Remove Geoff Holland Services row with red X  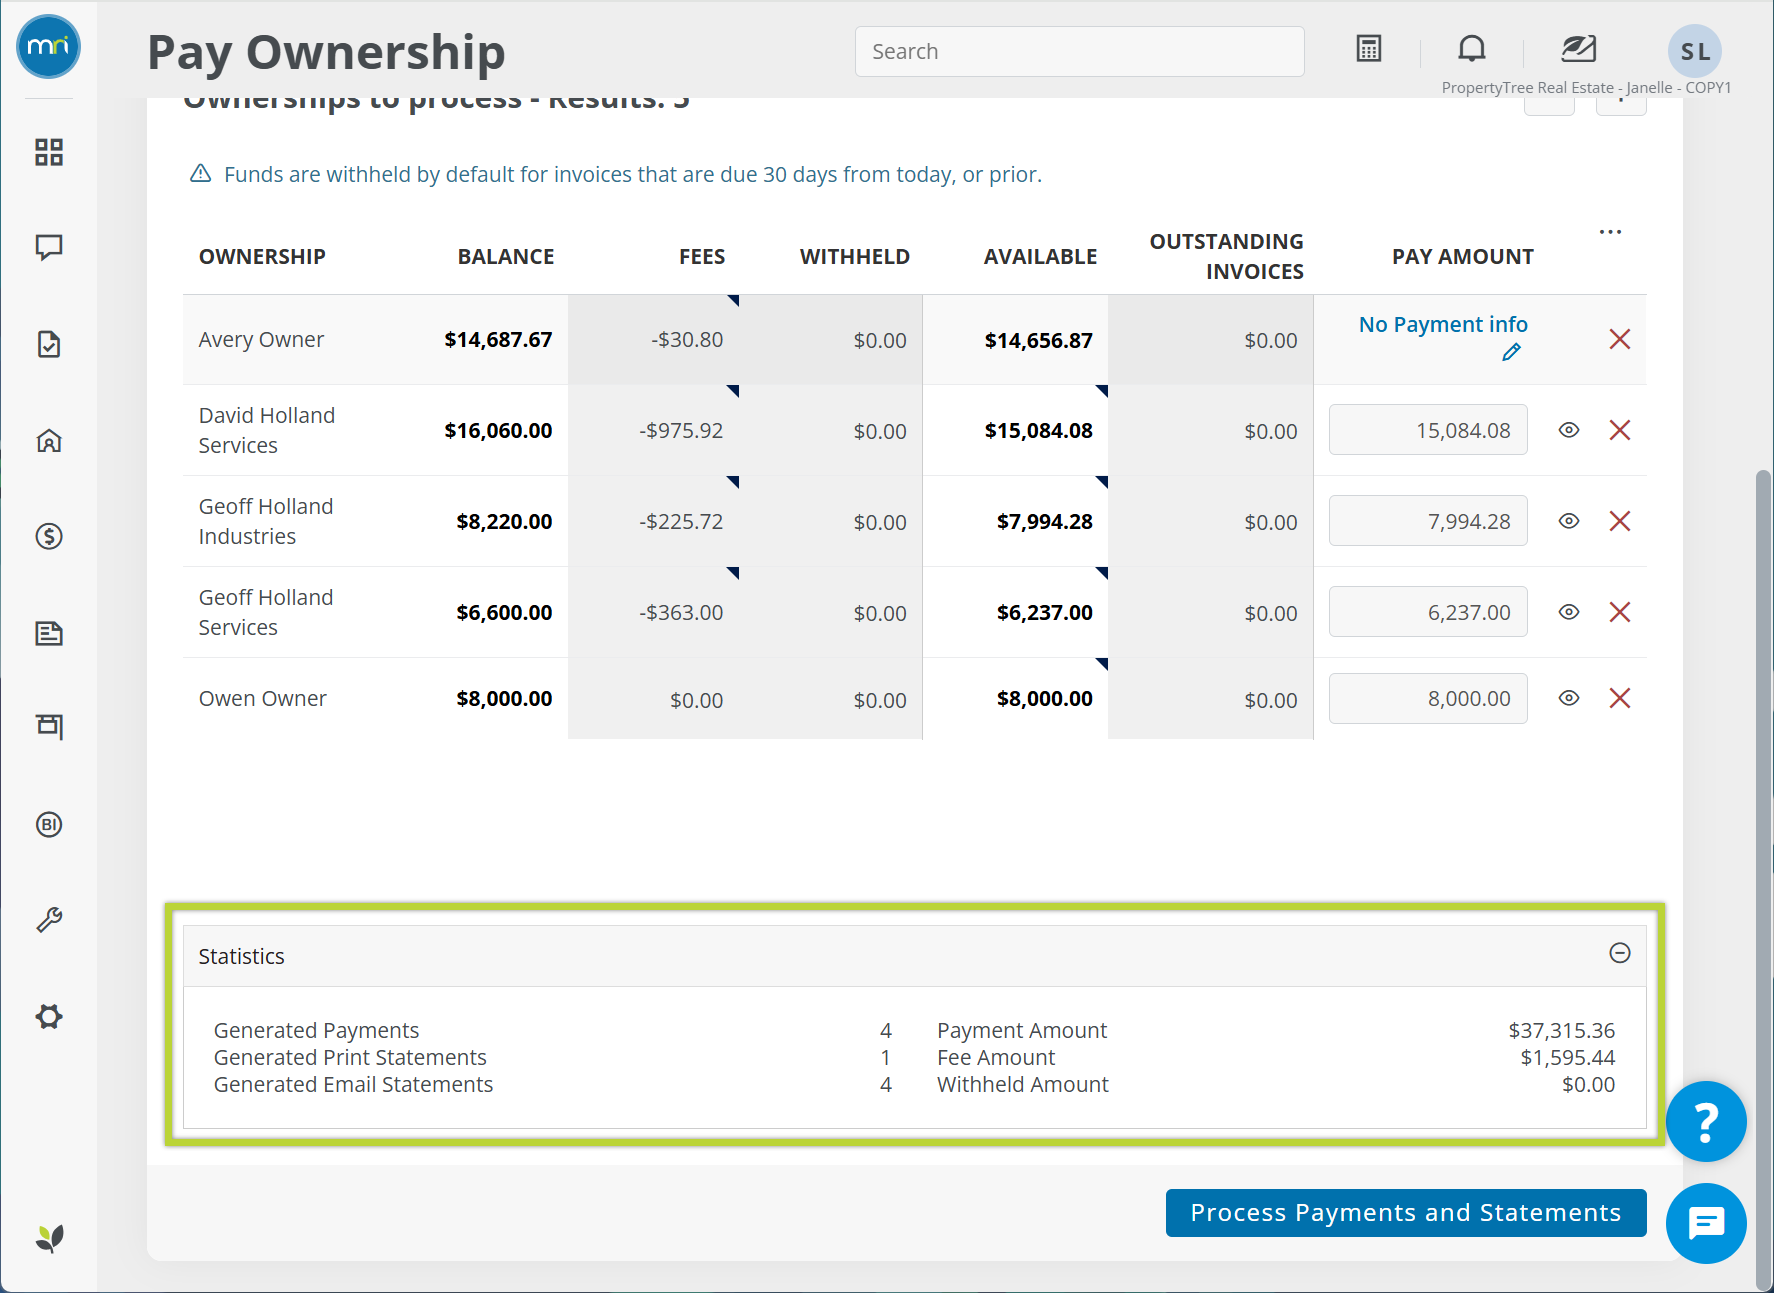coord(1620,612)
